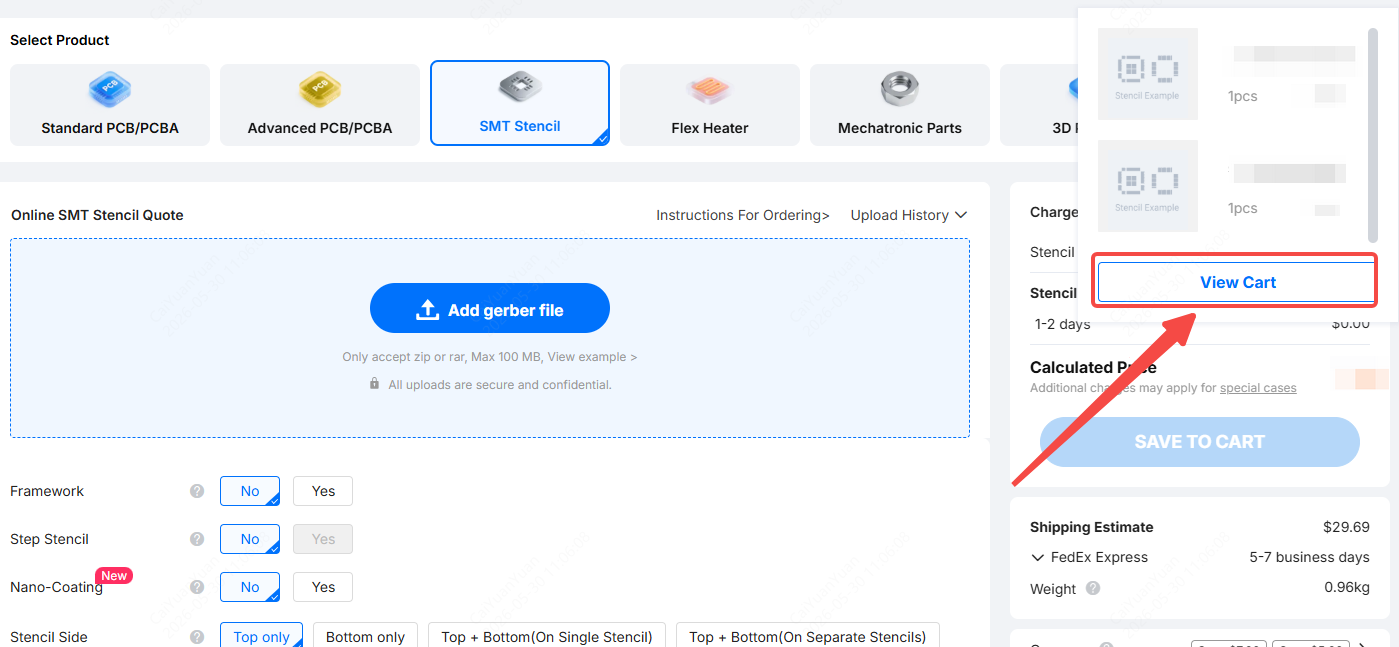Open the Nano-Coating help question icon

coord(197,587)
